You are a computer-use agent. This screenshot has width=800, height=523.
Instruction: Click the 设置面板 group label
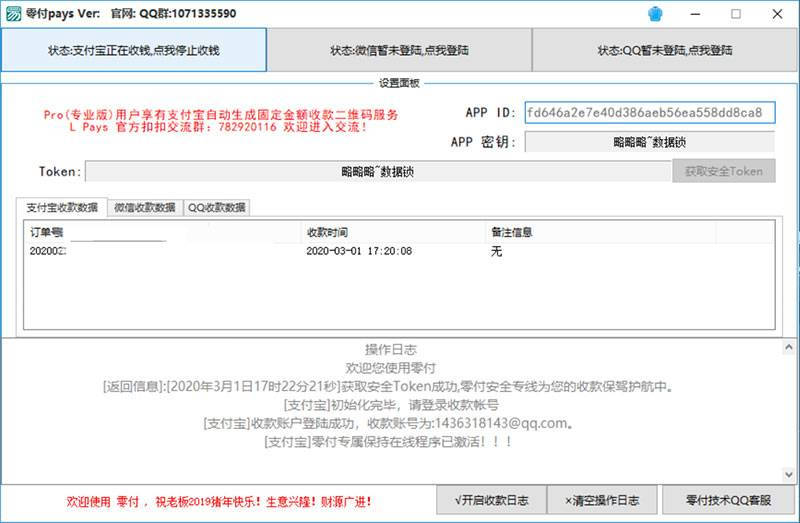pyautogui.click(x=399, y=83)
